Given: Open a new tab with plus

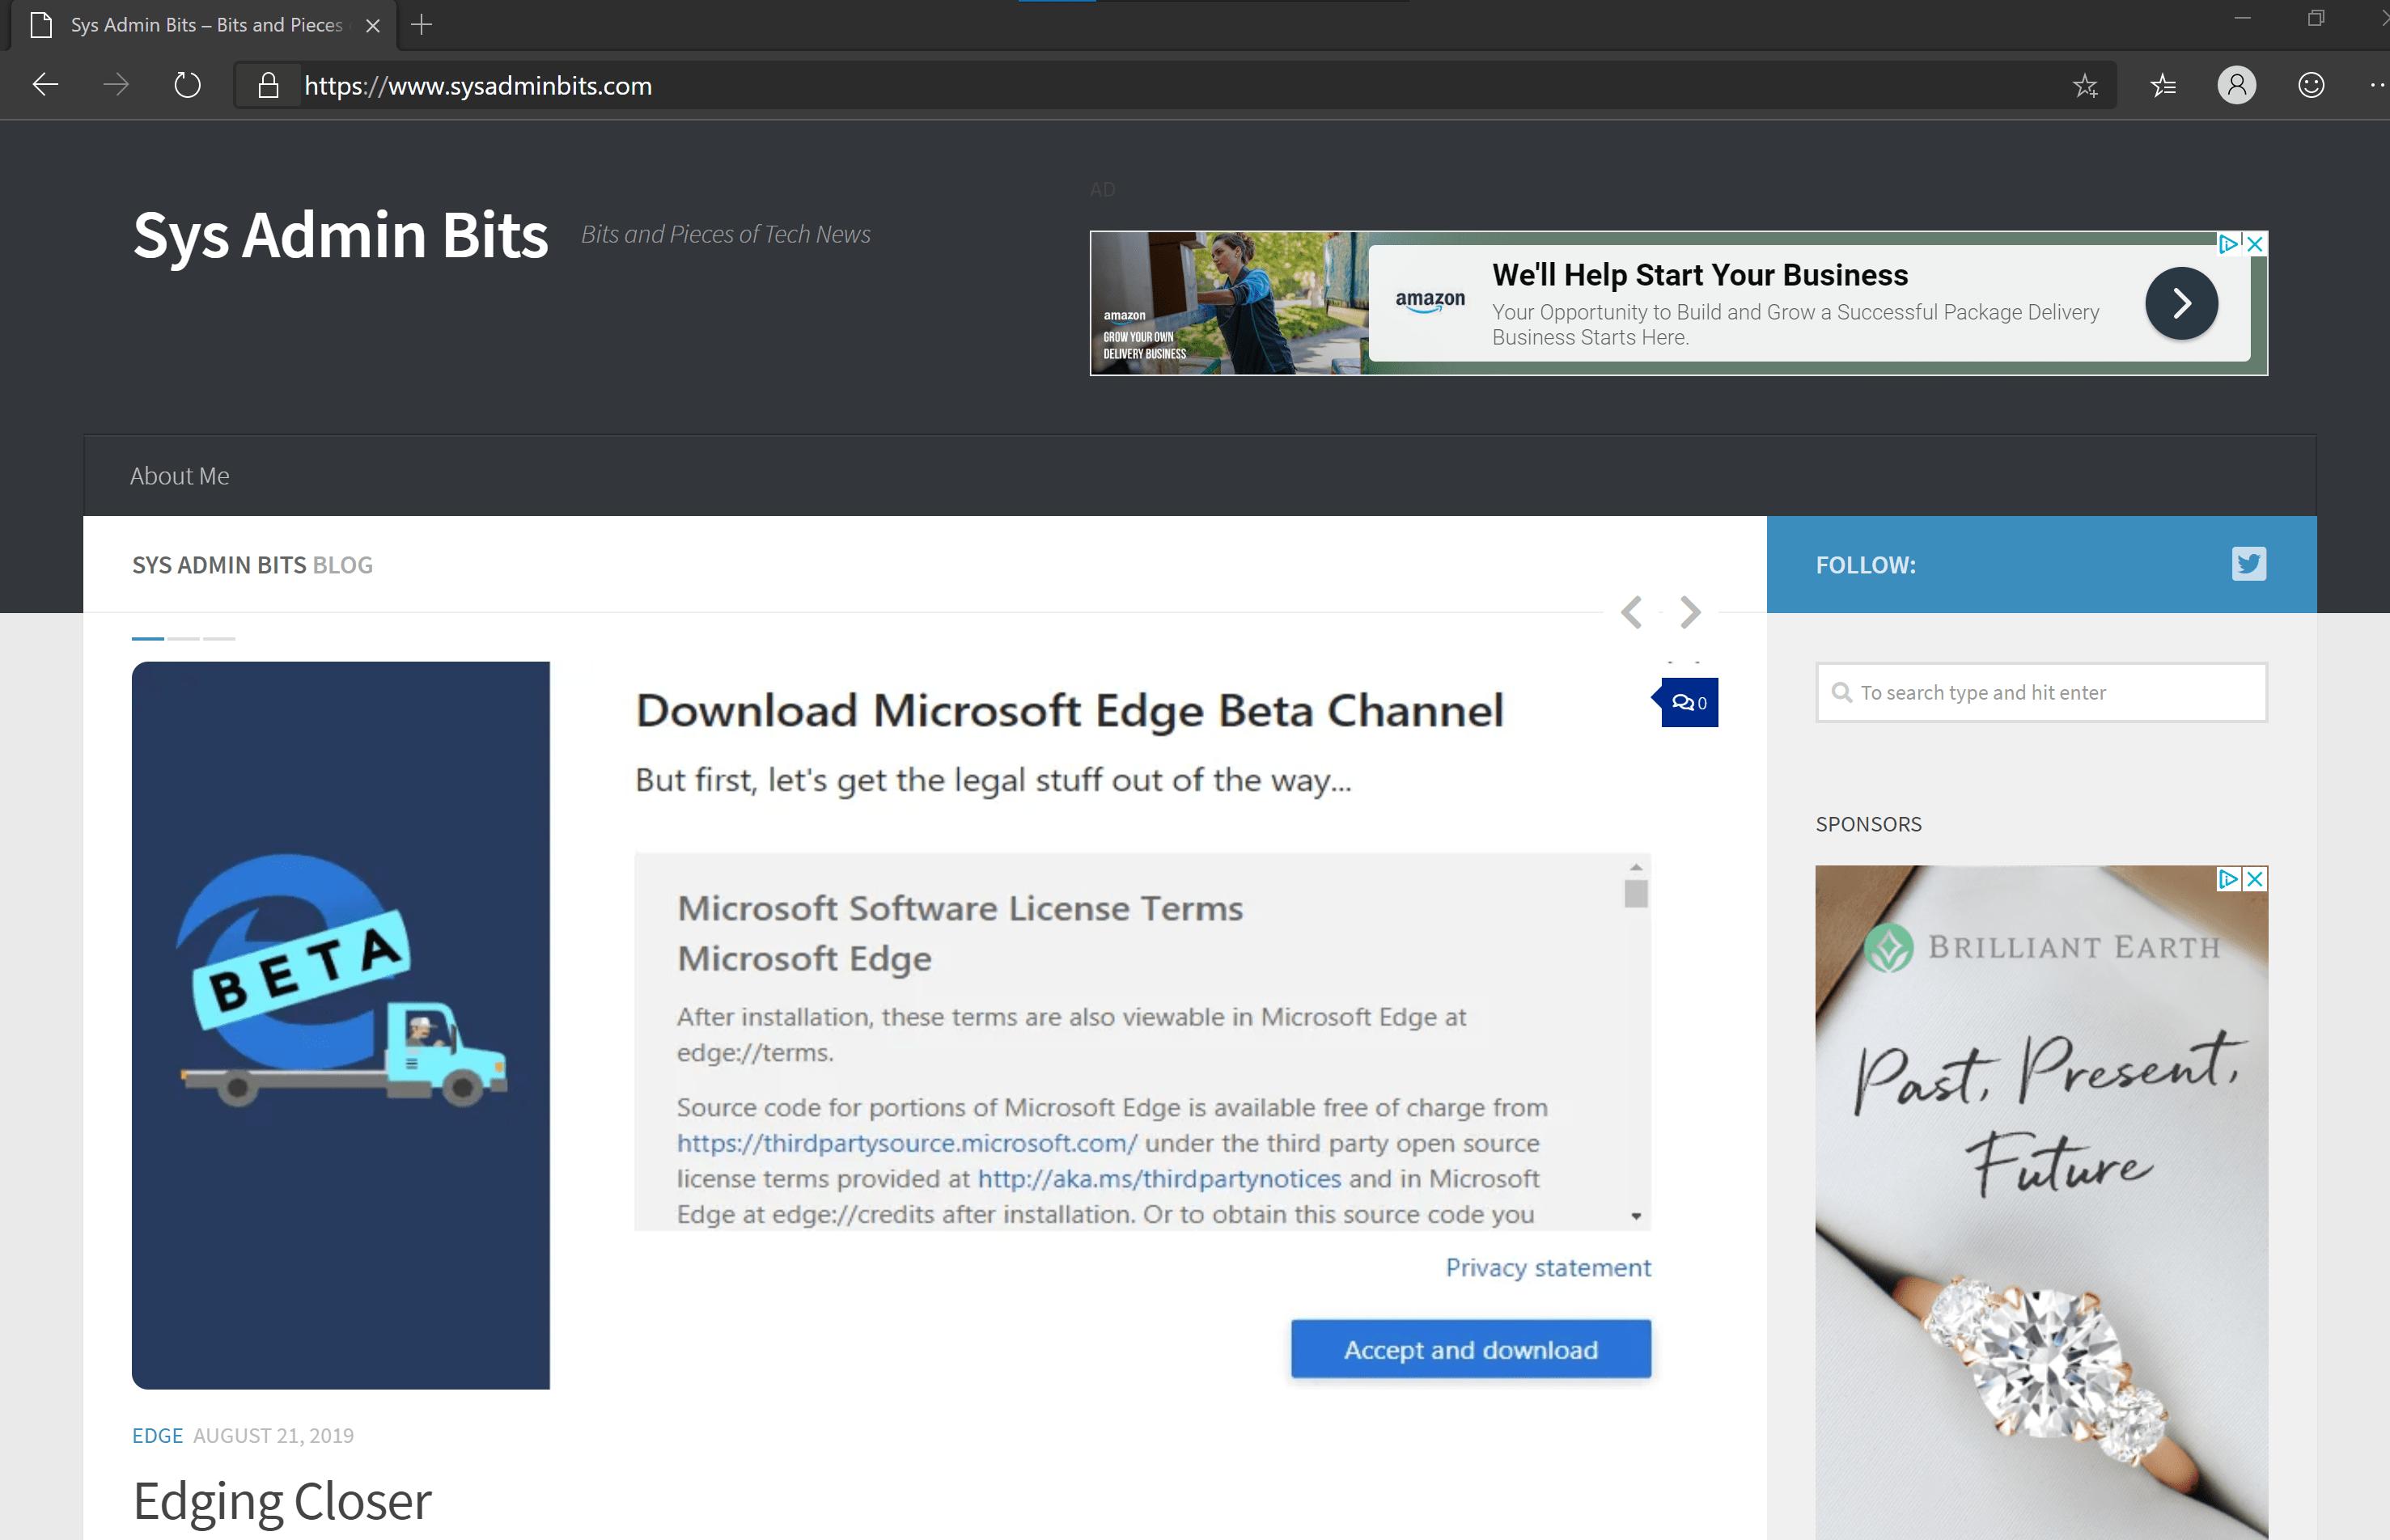Looking at the screenshot, I should [x=421, y=25].
